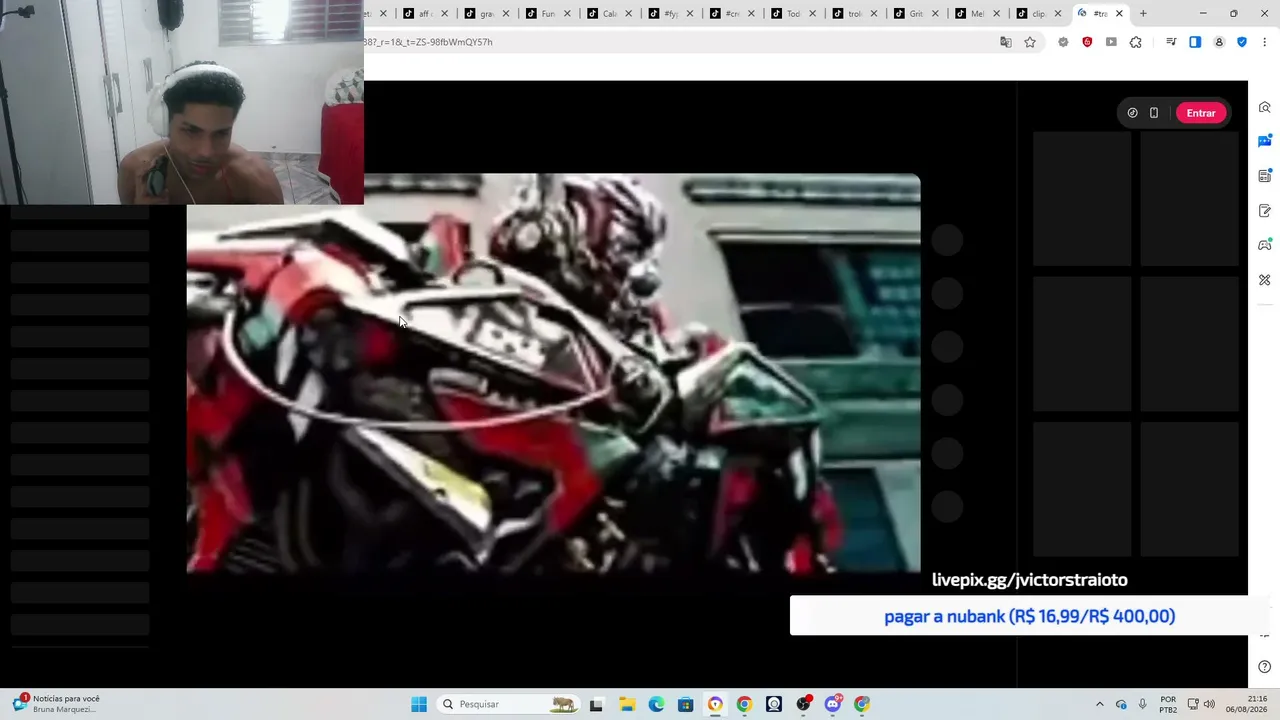
Task: Open Task View from the taskbar
Action: click(597, 704)
